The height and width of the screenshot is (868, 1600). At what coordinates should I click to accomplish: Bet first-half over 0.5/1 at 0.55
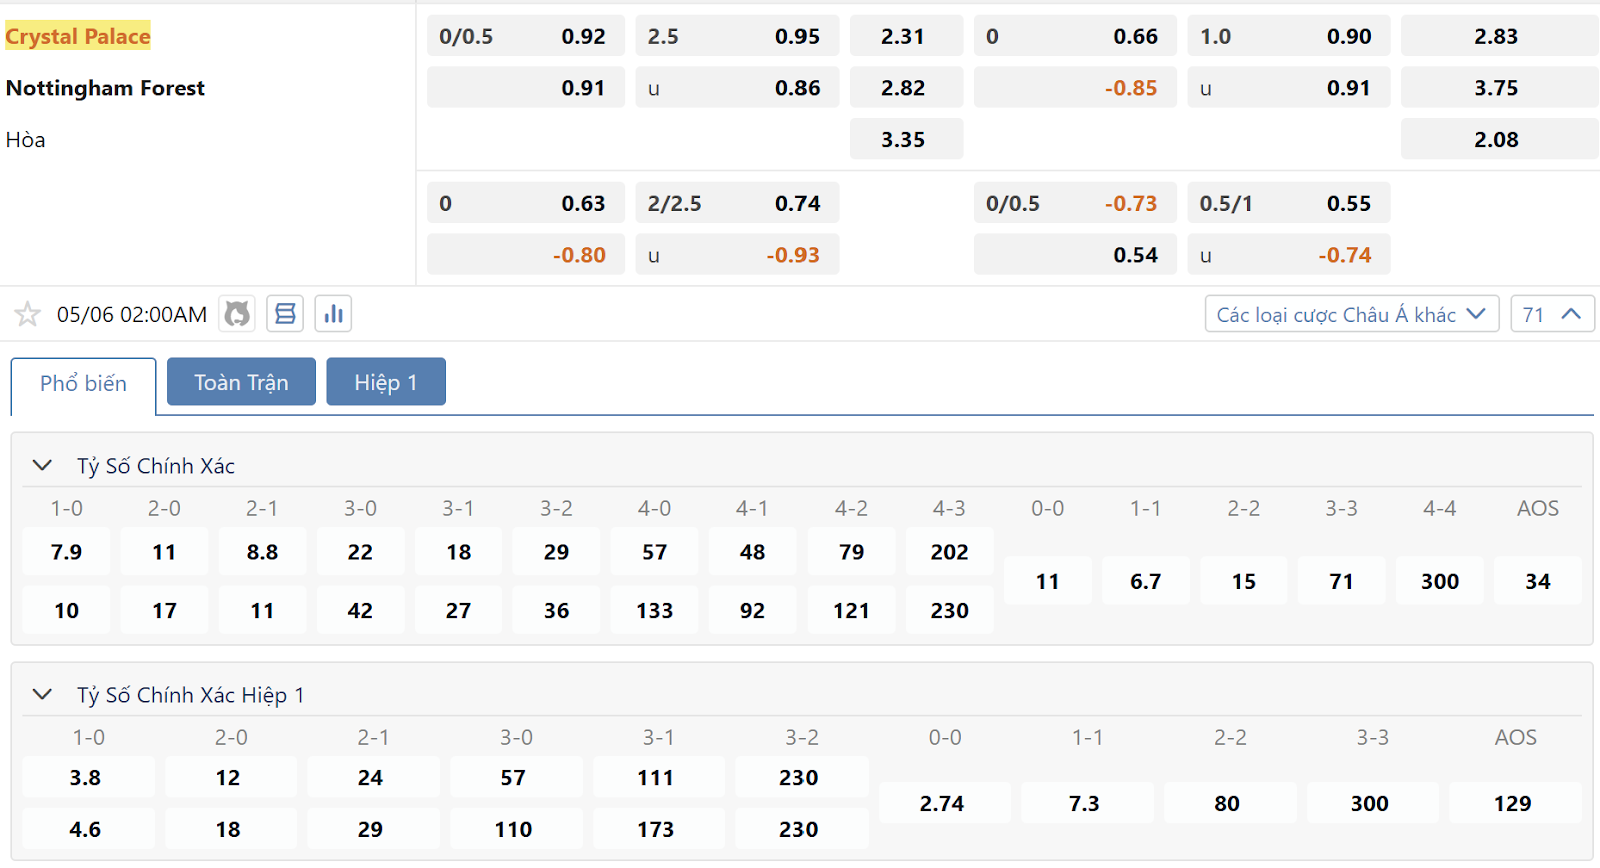(1289, 203)
